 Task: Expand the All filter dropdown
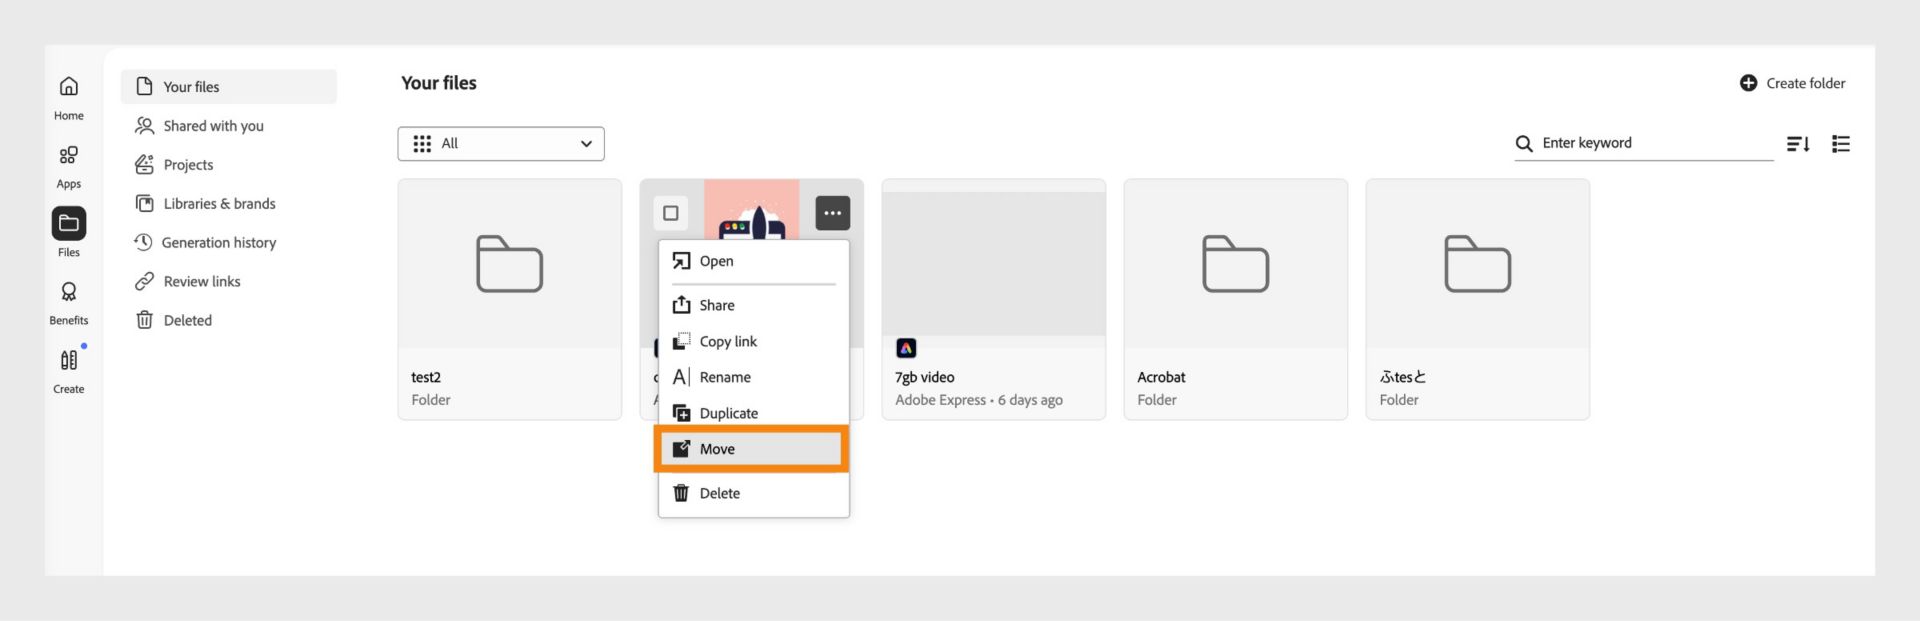tap(501, 143)
